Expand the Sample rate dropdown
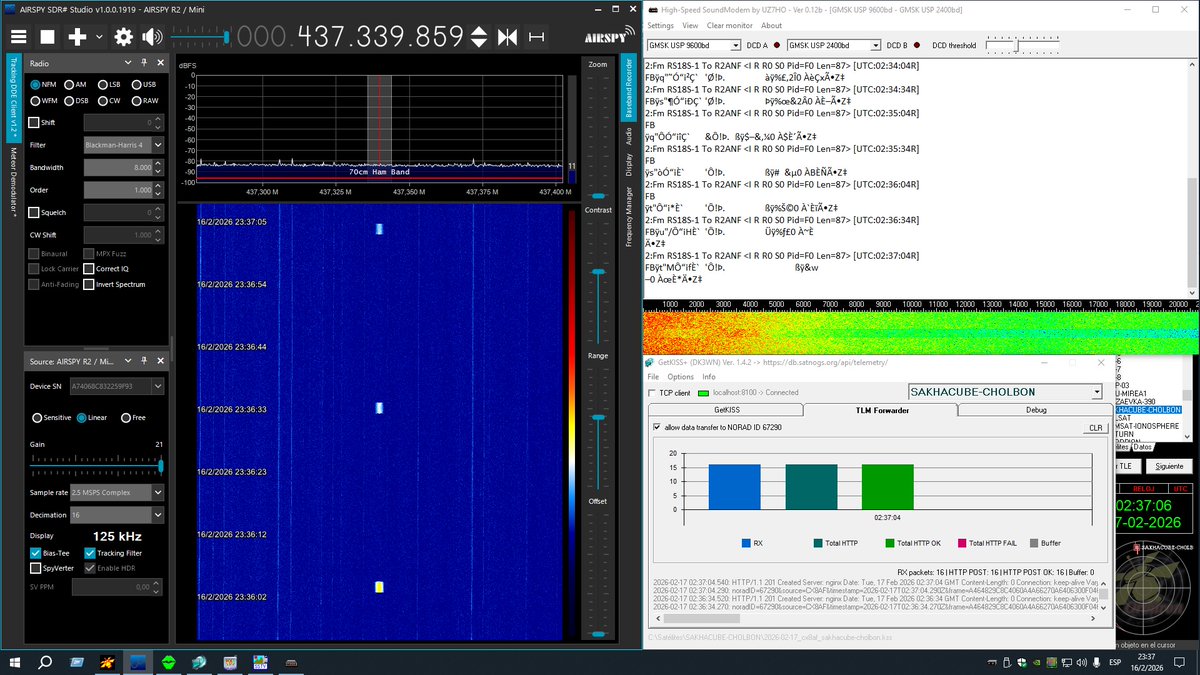This screenshot has height=675, width=1200. pos(158,492)
